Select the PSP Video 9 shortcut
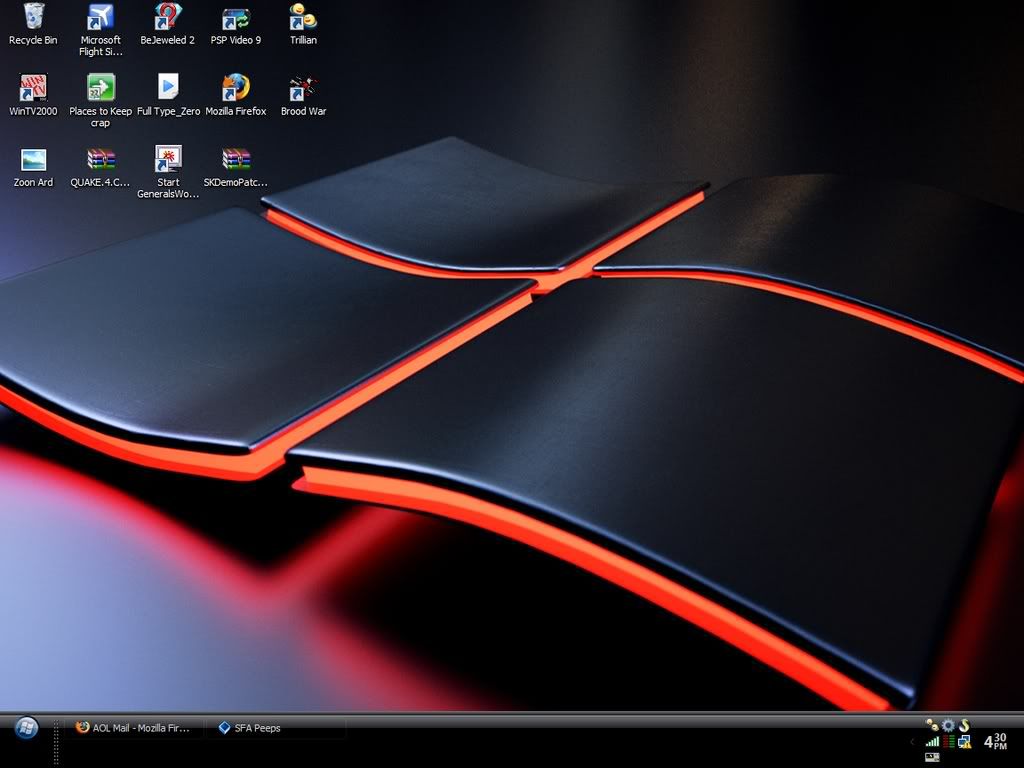 (x=236, y=25)
